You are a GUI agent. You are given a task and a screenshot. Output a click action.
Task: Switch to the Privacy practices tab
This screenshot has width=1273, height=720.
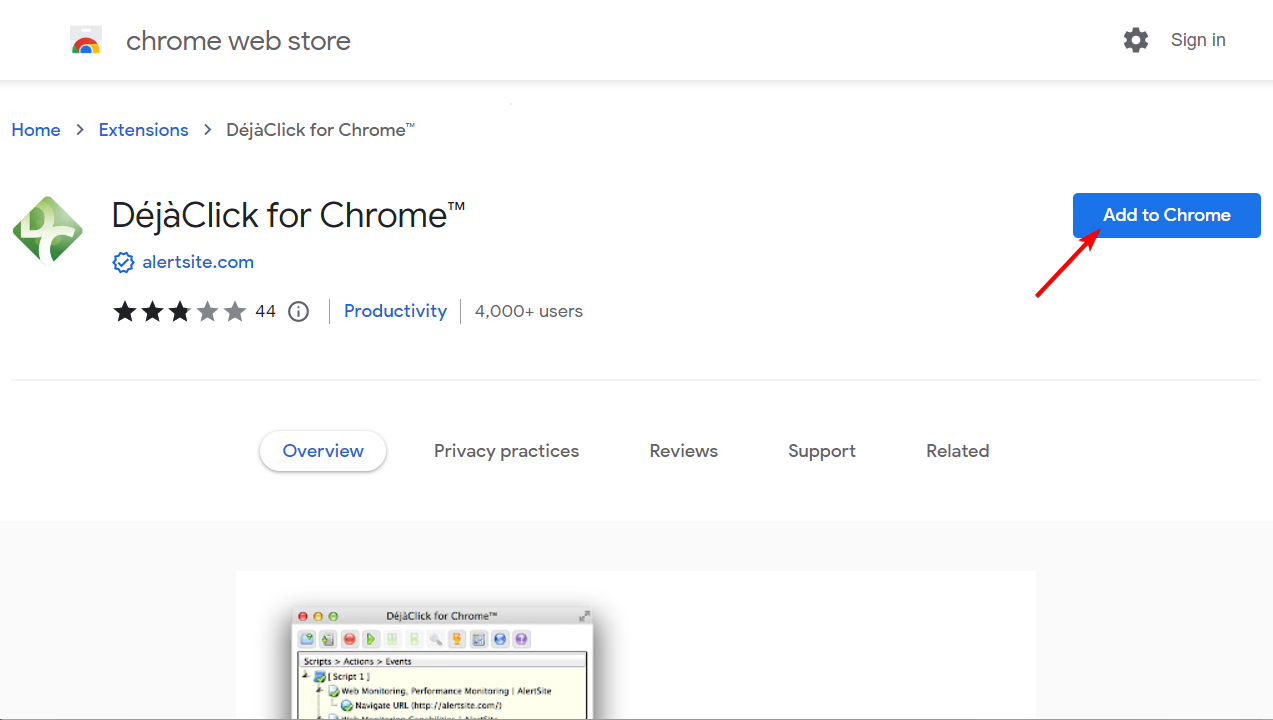(506, 451)
